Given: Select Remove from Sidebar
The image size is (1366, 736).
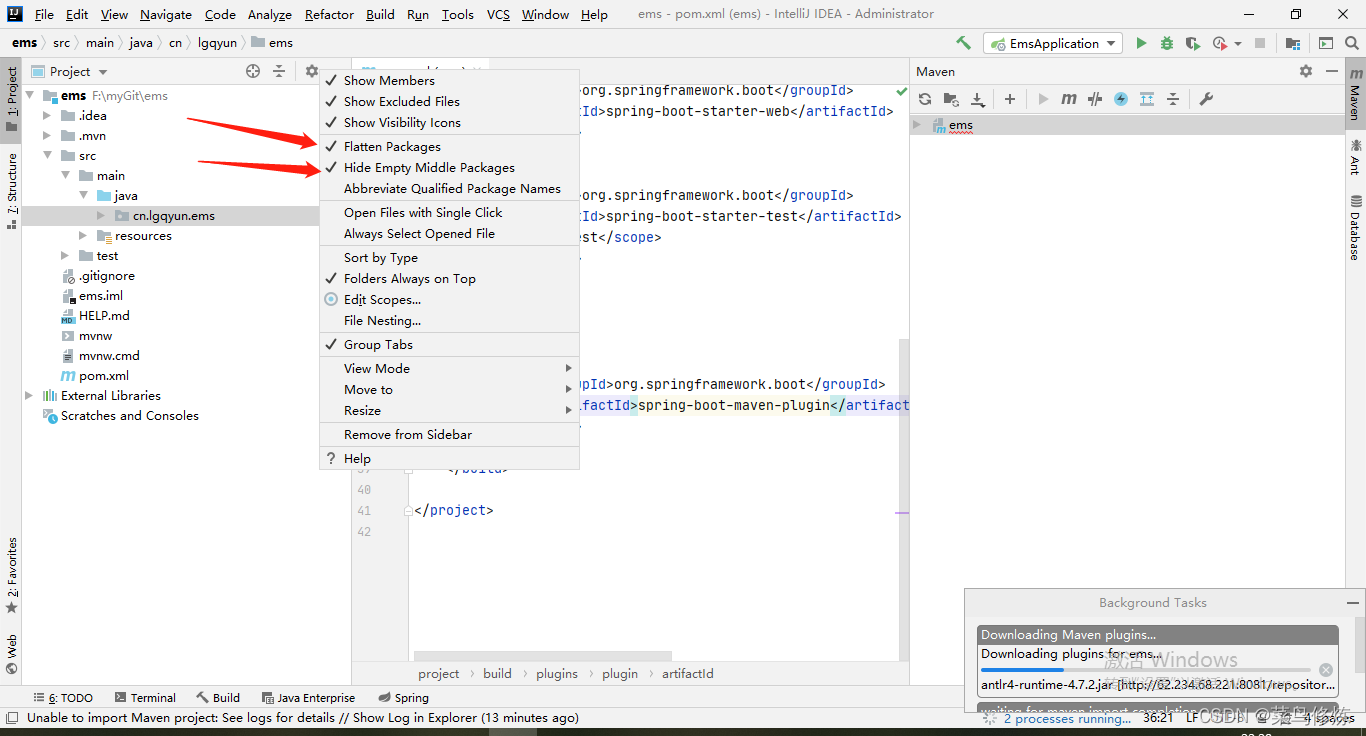Looking at the screenshot, I should 449,434.
